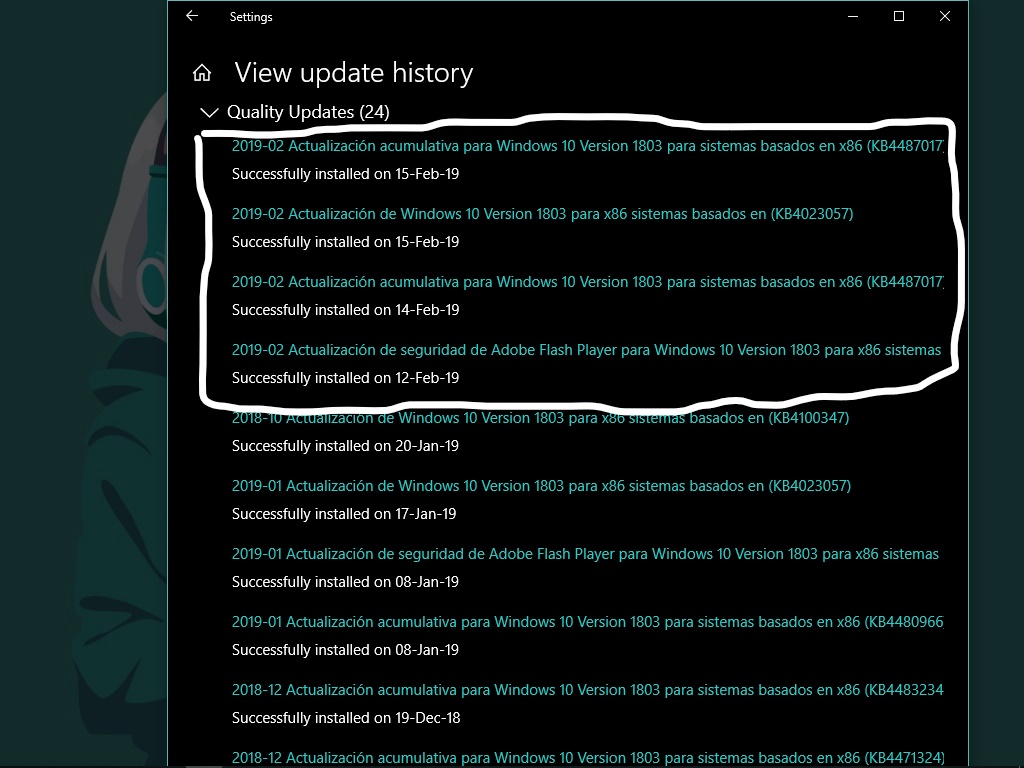This screenshot has width=1024, height=768.
Task: Collapse the Quality Updates section
Action: click(208, 112)
